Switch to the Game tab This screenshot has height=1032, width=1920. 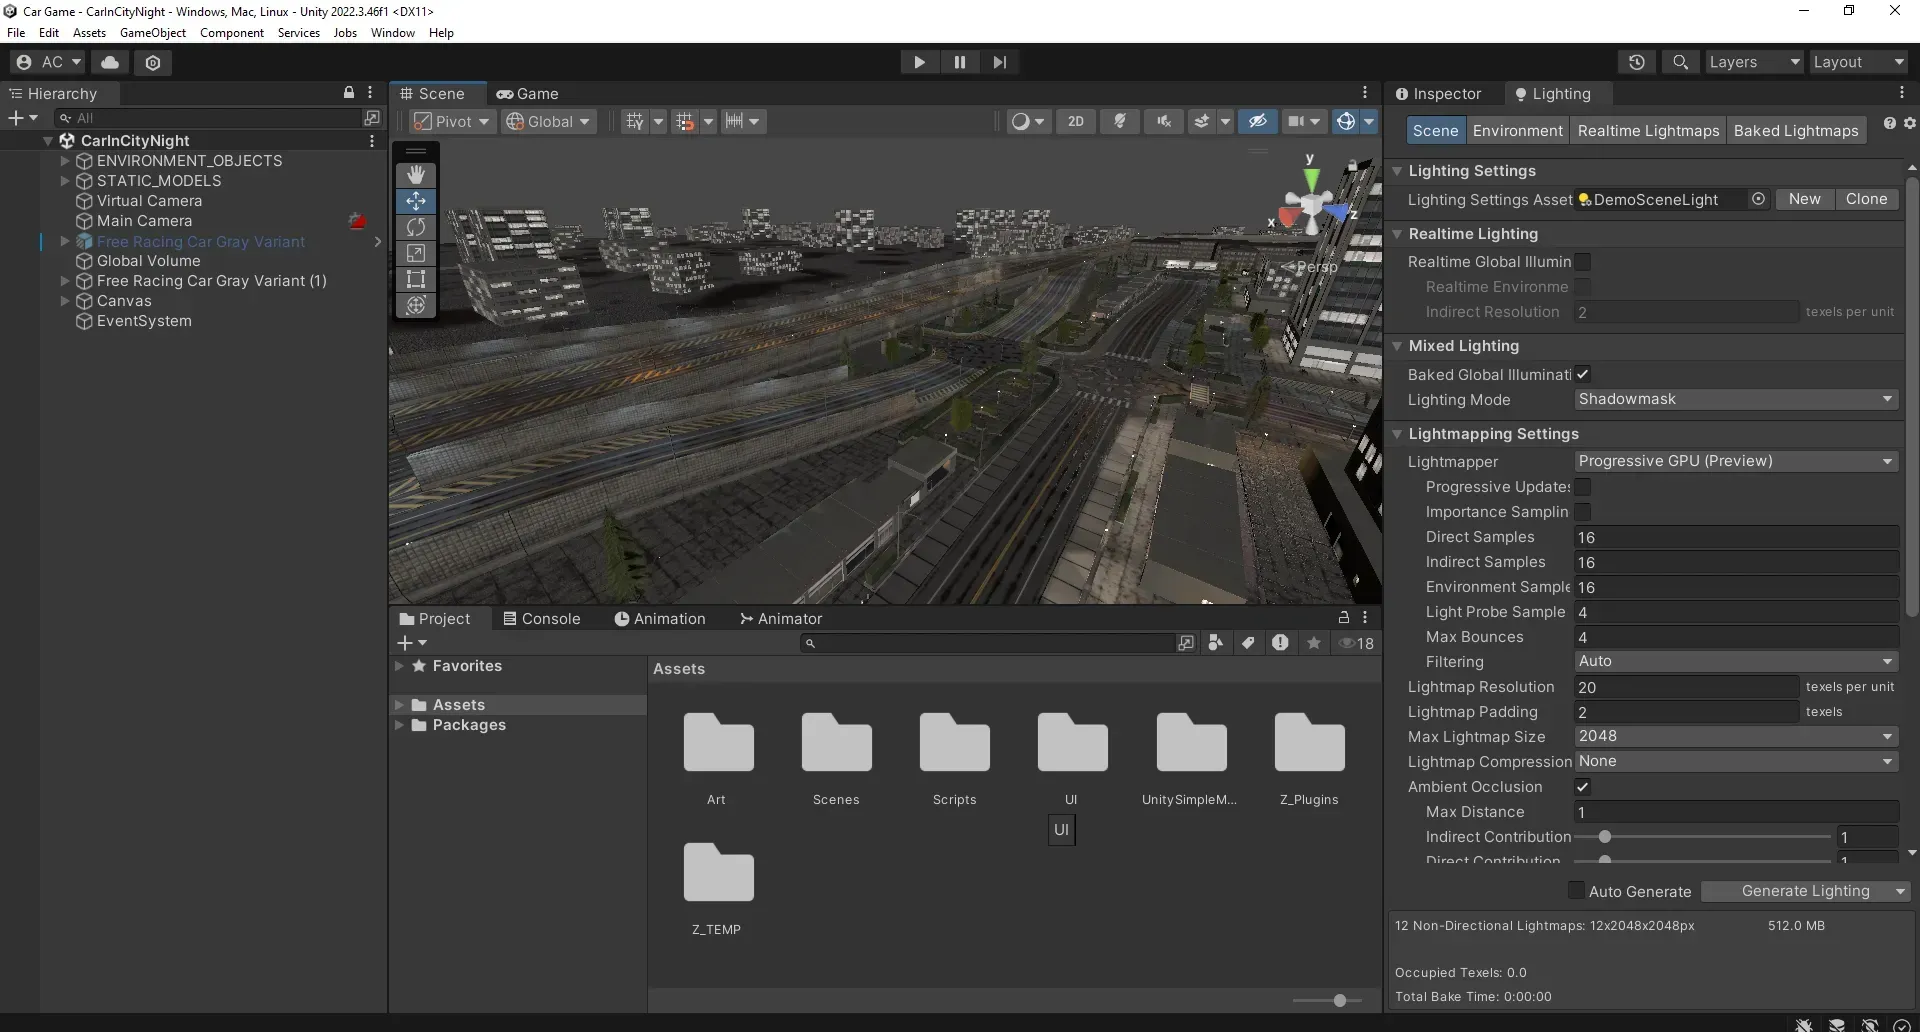pos(528,93)
